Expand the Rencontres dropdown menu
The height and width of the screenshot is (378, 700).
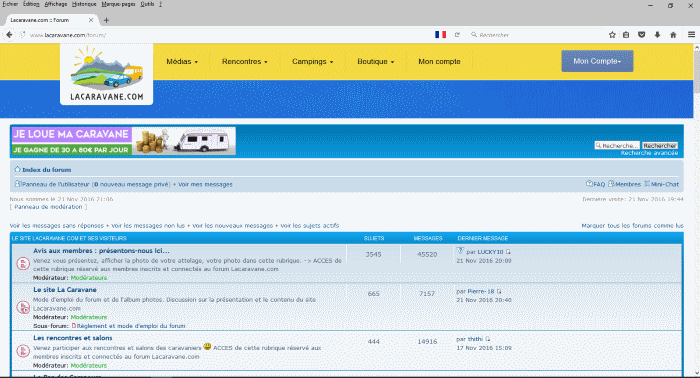(x=245, y=62)
